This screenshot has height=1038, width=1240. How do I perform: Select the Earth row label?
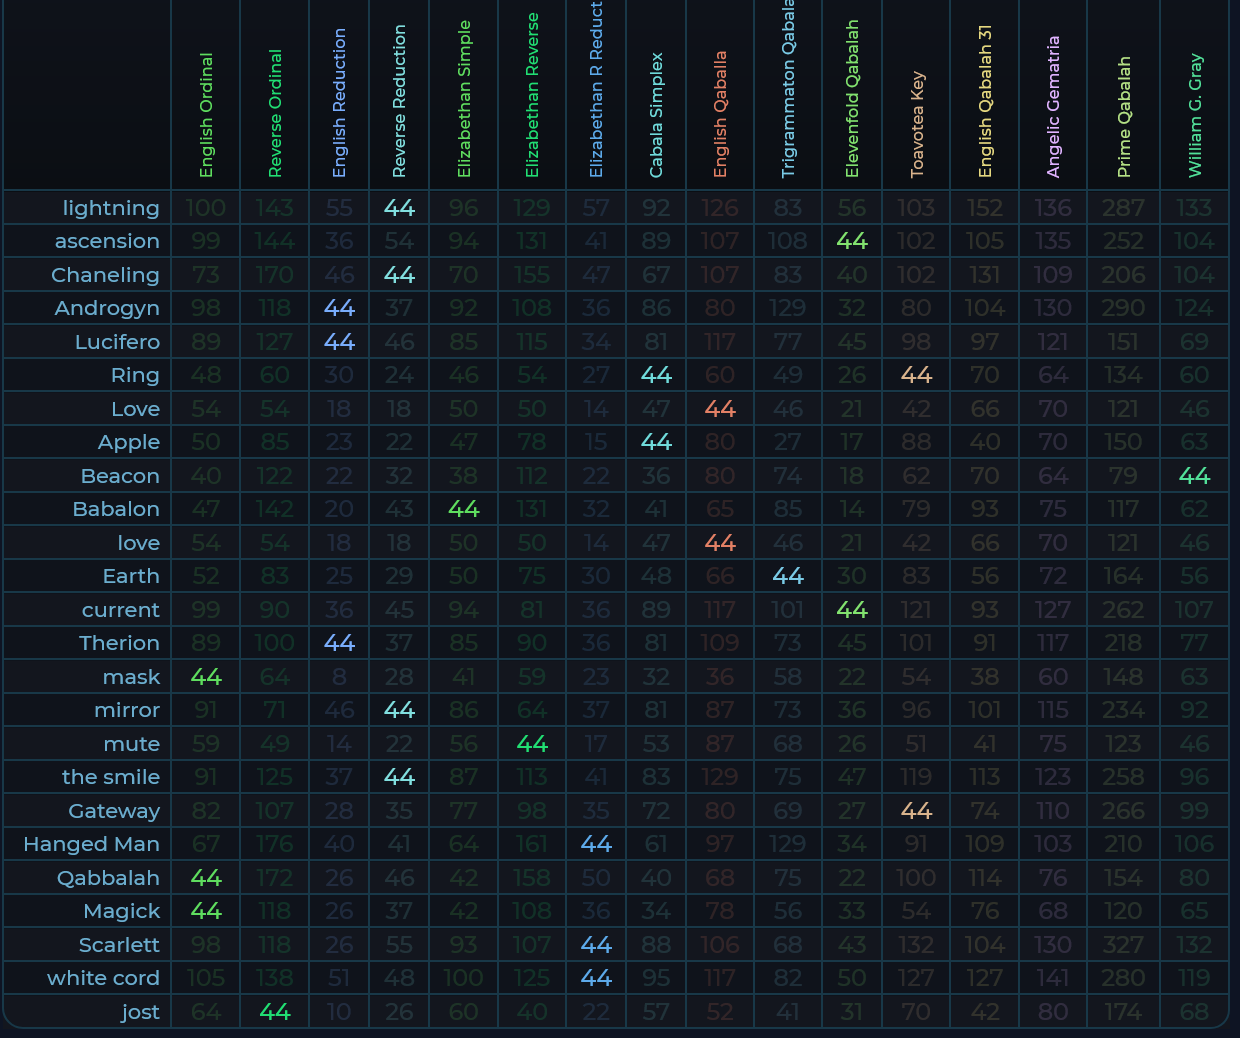pyautogui.click(x=131, y=576)
